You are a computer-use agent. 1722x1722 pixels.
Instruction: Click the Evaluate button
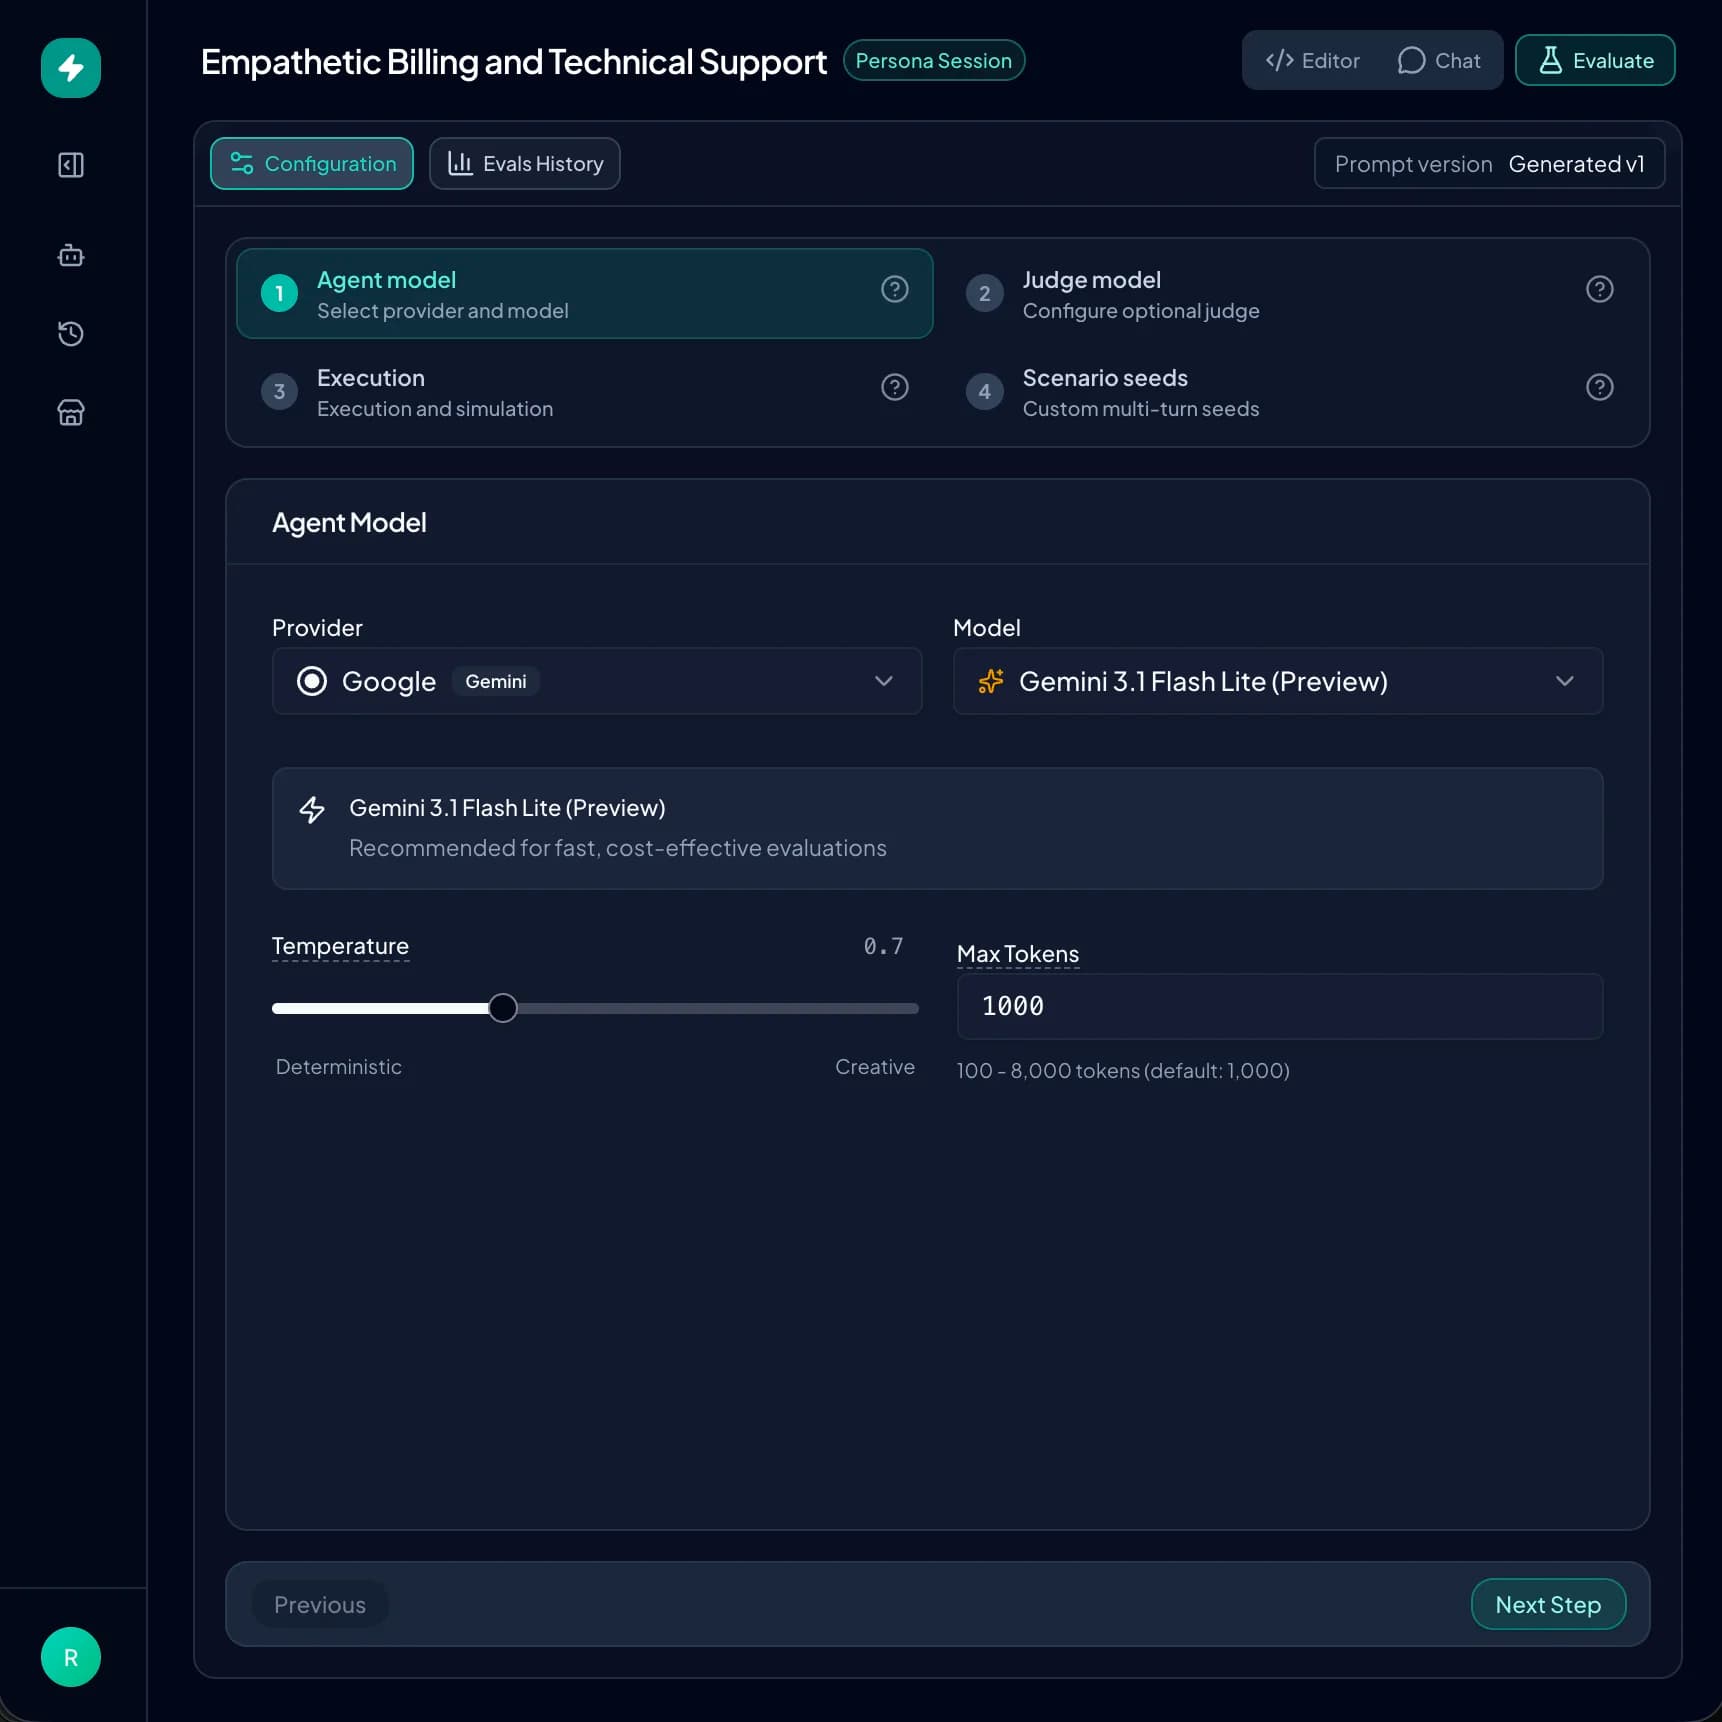[1595, 61]
